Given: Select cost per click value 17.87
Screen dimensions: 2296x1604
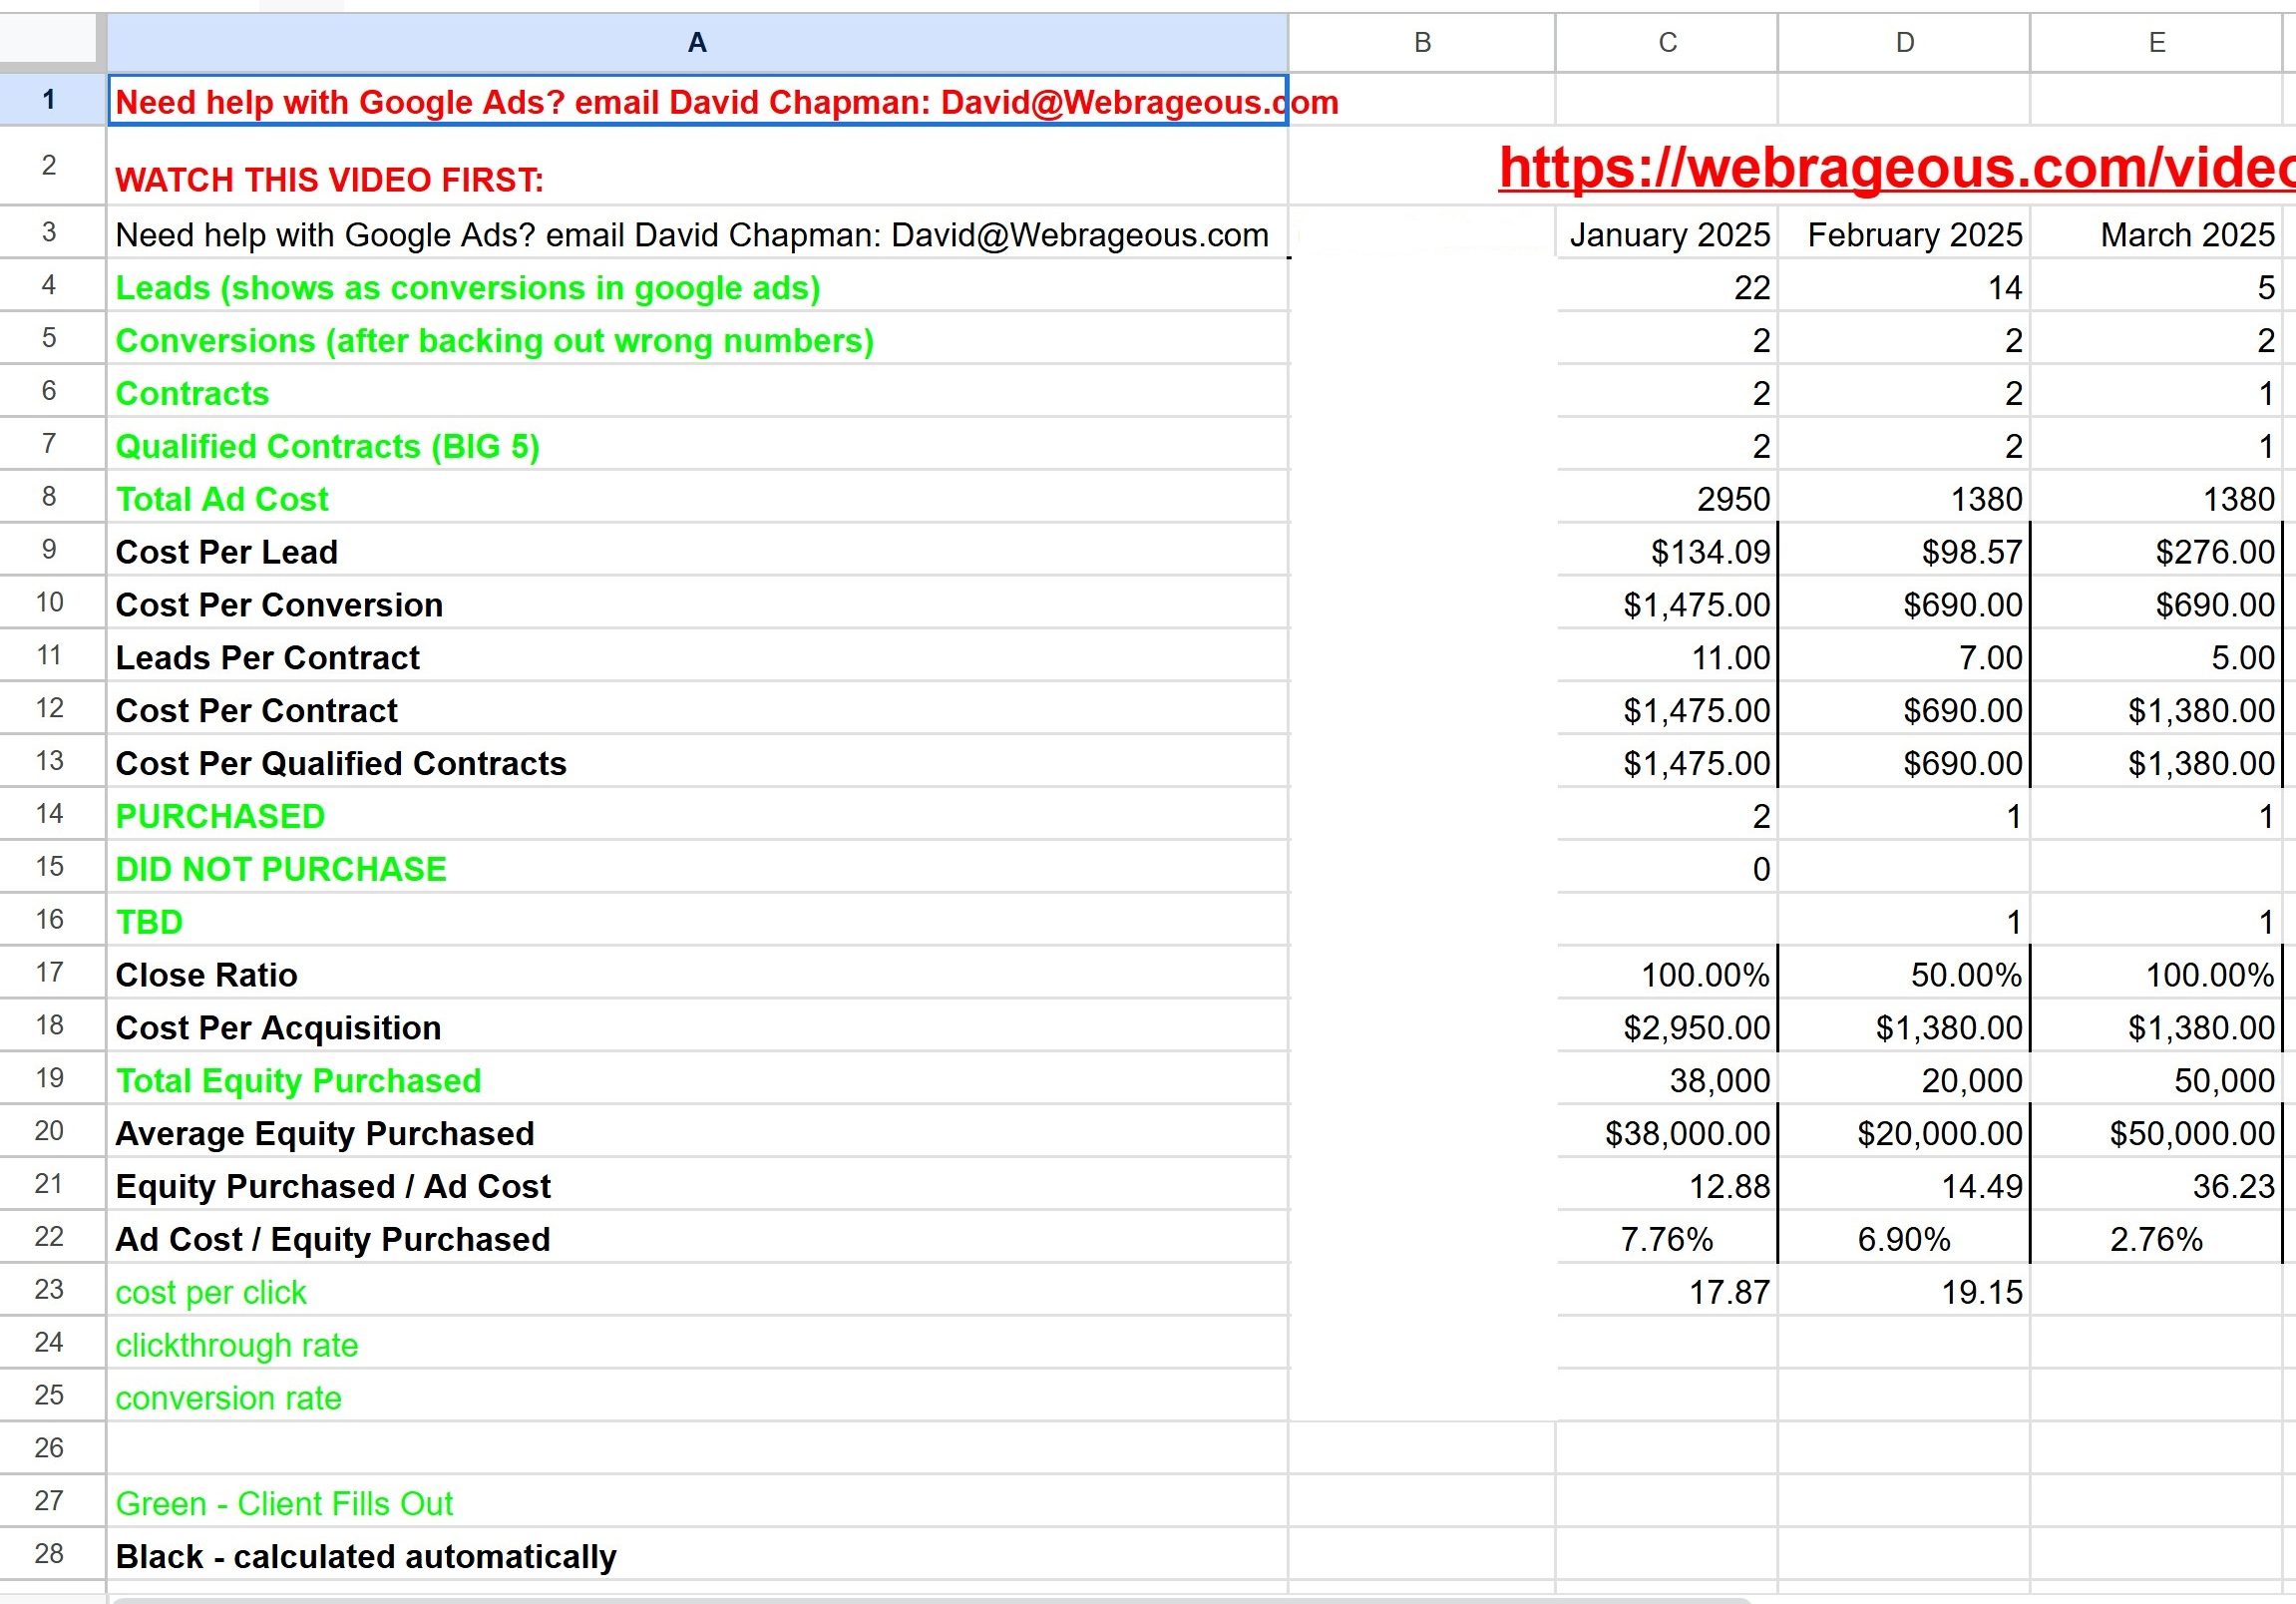Looking at the screenshot, I should pos(1667,1292).
